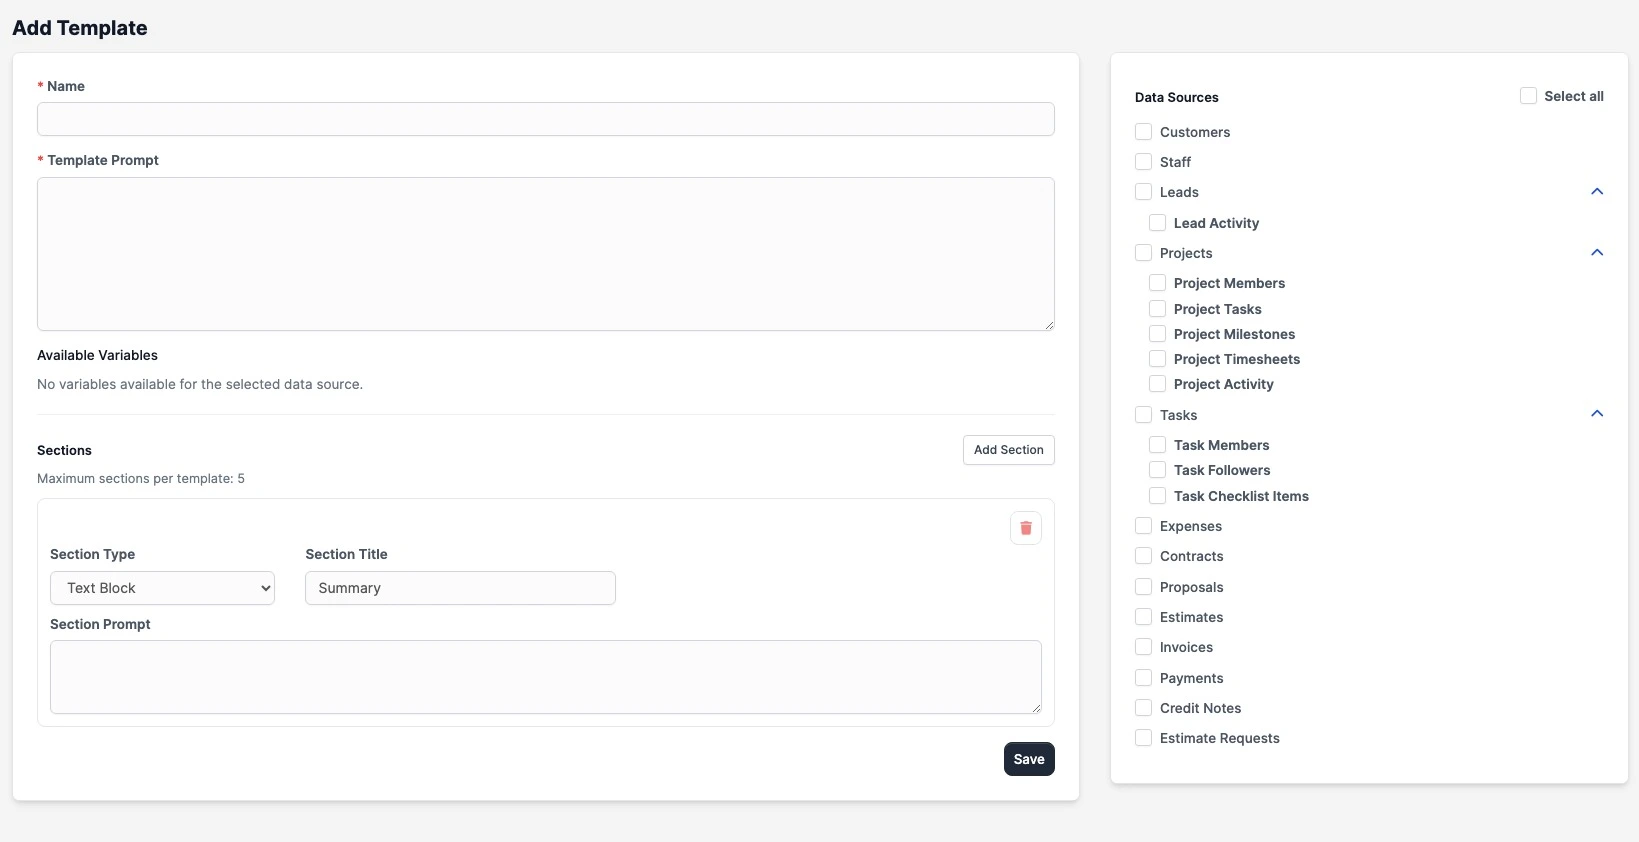This screenshot has height=842, width=1639.
Task: Delete the section with the trash icon
Action: coord(1025,528)
